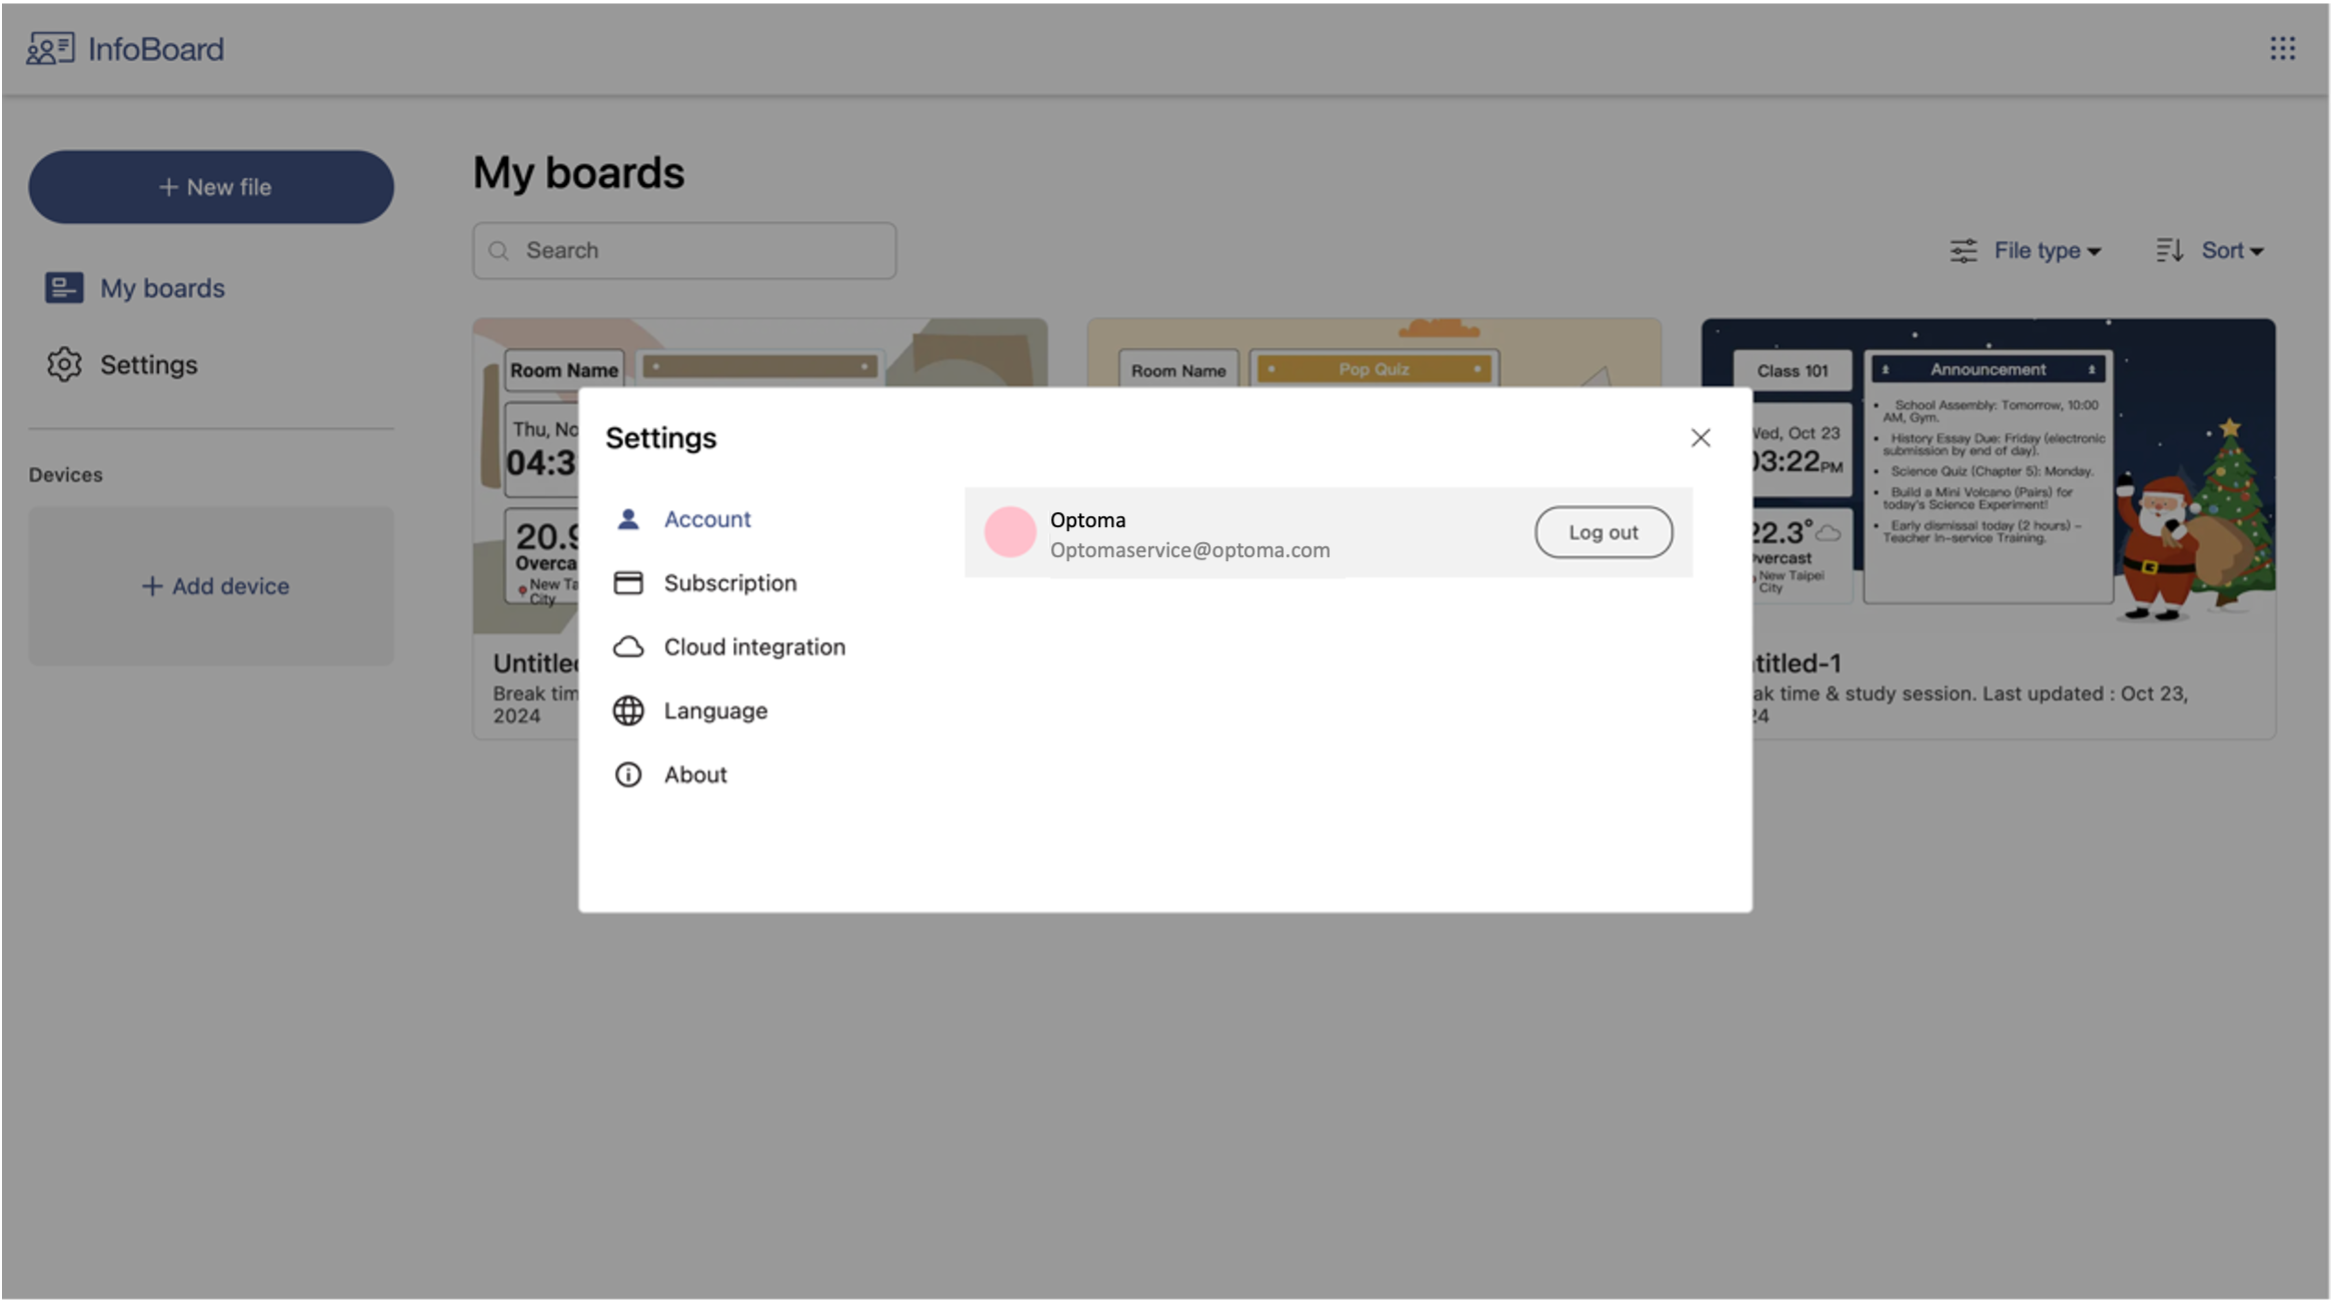The image size is (2337, 1306).
Task: Click the search magnifier icon
Action: click(500, 251)
